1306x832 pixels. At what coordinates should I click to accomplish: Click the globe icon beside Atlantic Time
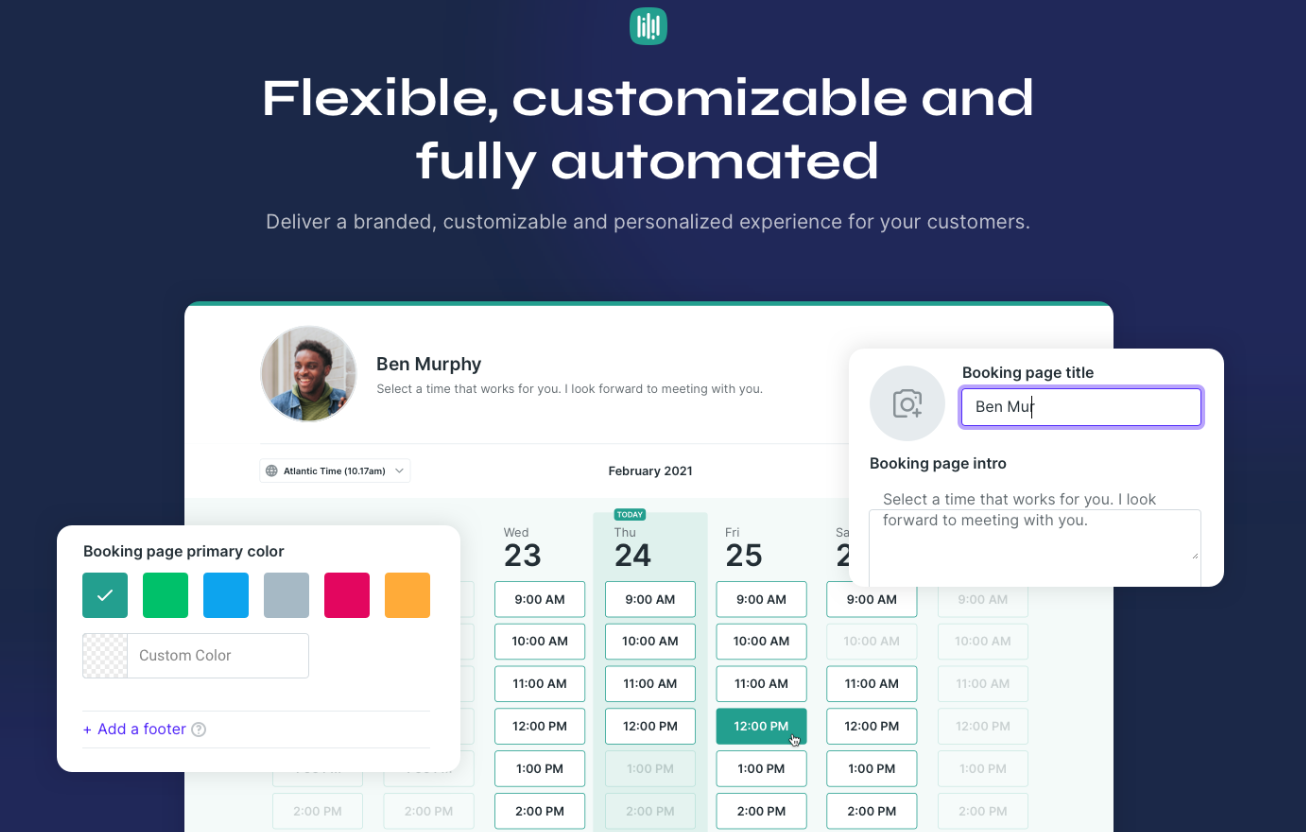[x=272, y=471]
